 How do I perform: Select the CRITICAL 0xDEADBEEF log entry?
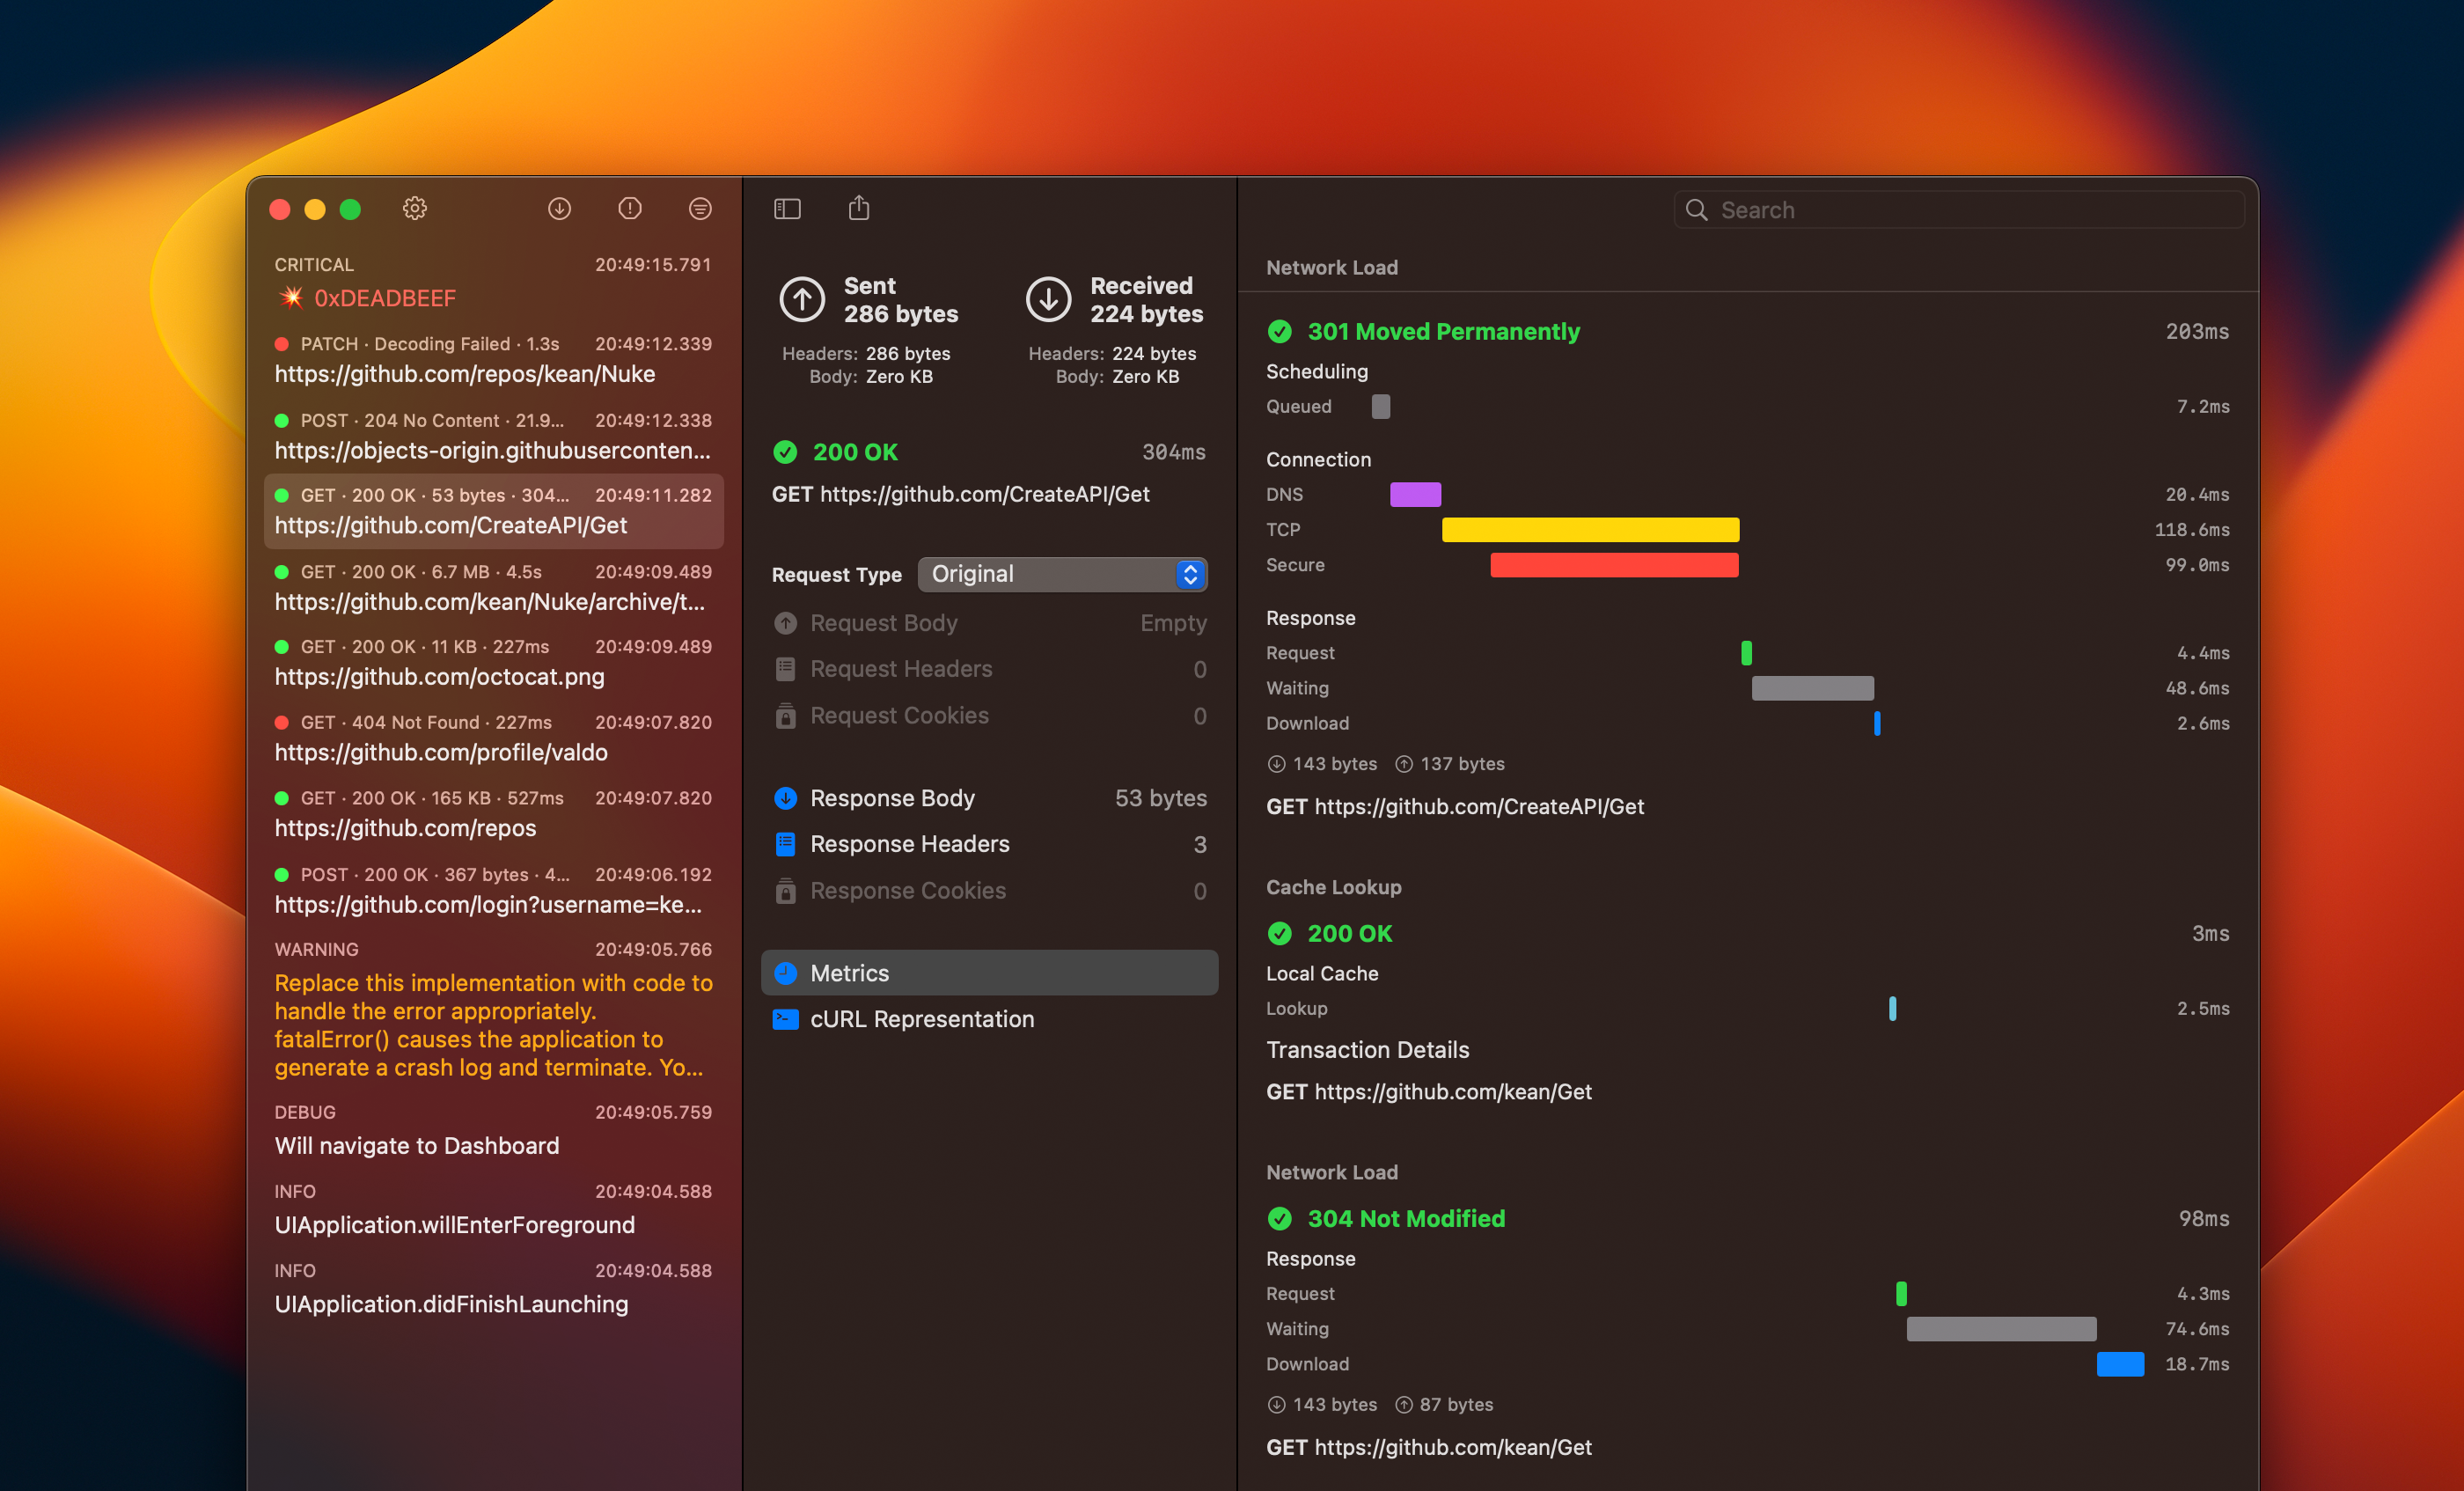pyautogui.click(x=494, y=282)
